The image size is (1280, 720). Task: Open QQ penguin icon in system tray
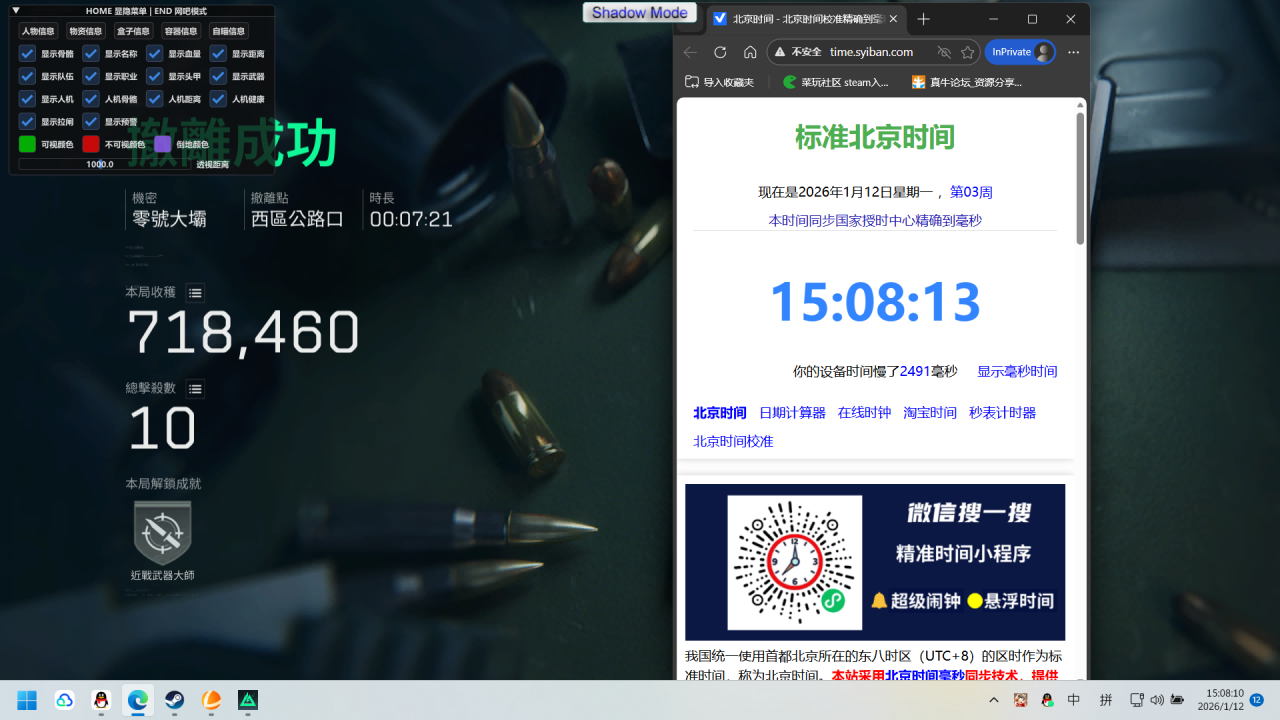[1047, 701]
